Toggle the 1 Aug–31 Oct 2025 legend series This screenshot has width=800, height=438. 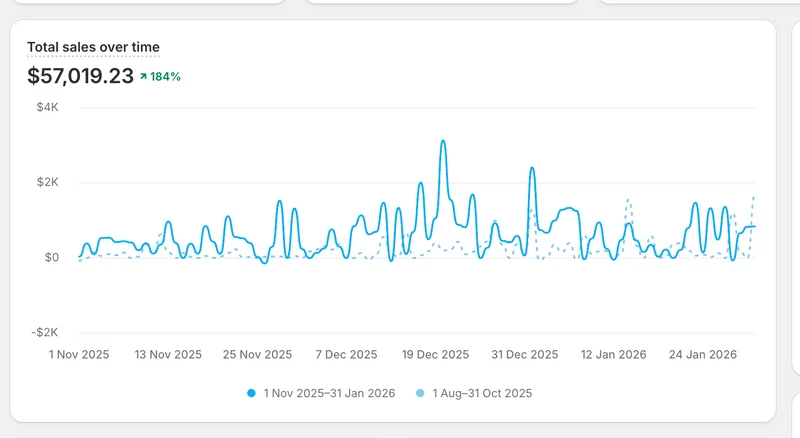coord(474,393)
